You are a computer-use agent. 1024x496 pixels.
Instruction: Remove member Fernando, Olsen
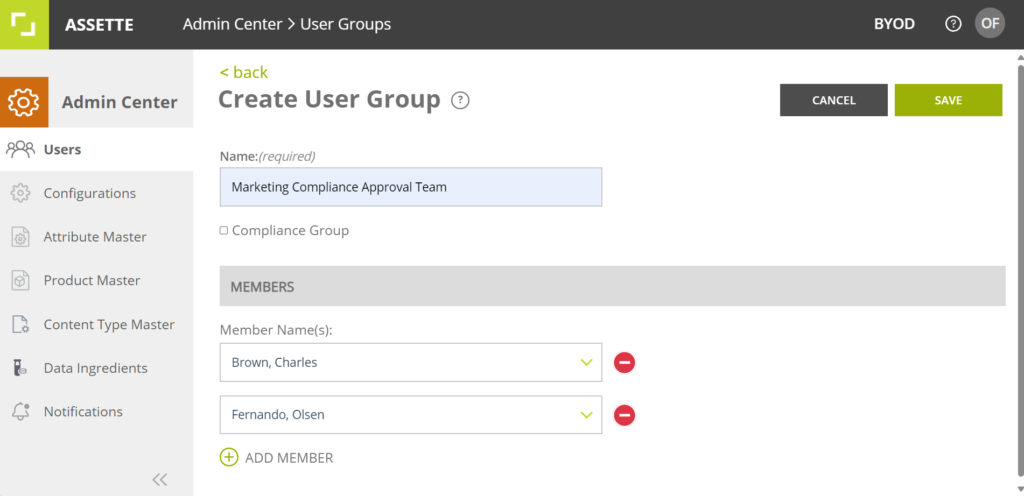coord(624,414)
